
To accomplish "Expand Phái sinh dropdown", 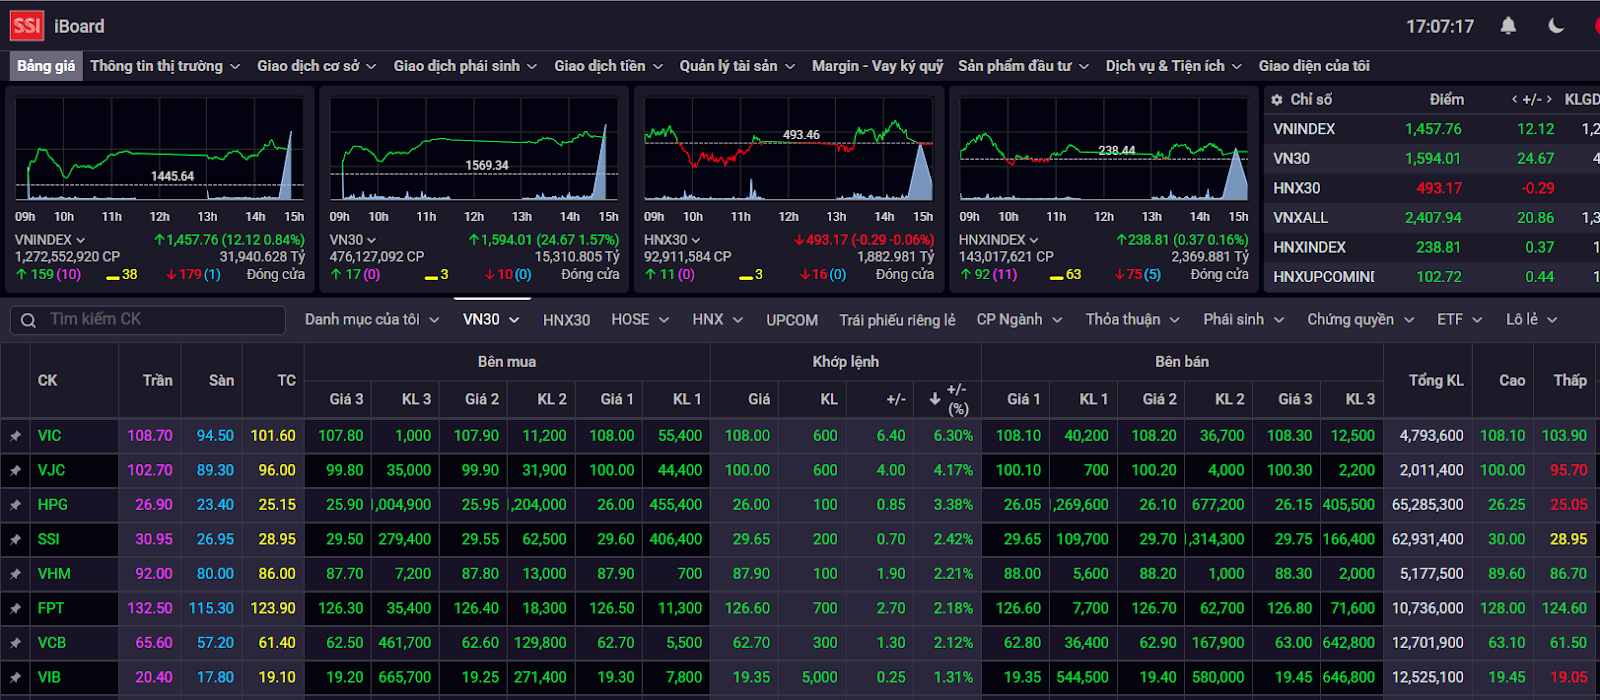I will pyautogui.click(x=1243, y=319).
